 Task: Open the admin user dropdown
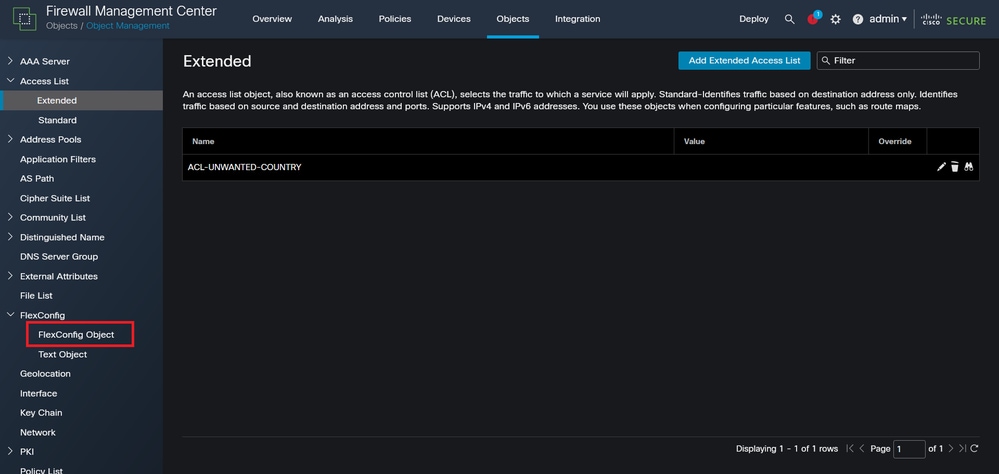[x=888, y=19]
